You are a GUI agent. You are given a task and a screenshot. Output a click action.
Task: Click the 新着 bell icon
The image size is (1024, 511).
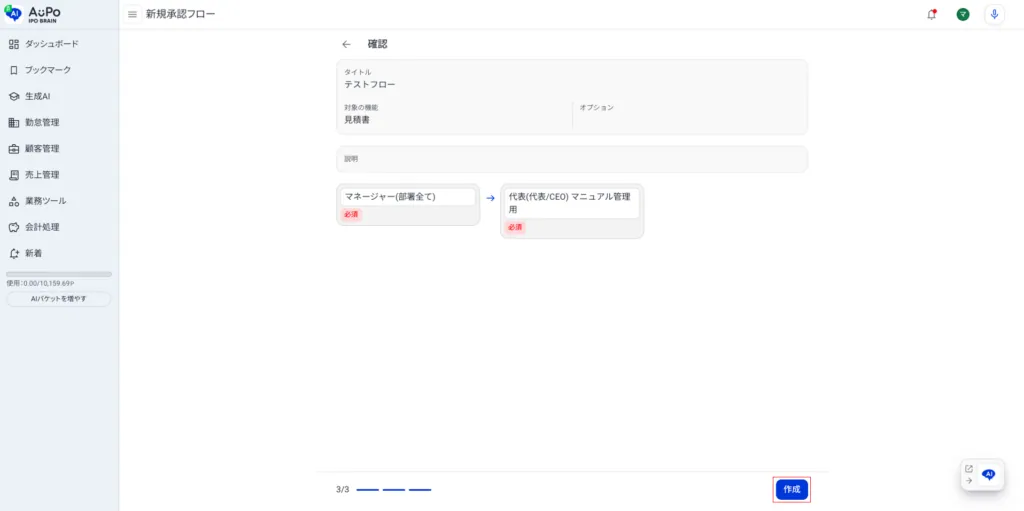pos(14,253)
